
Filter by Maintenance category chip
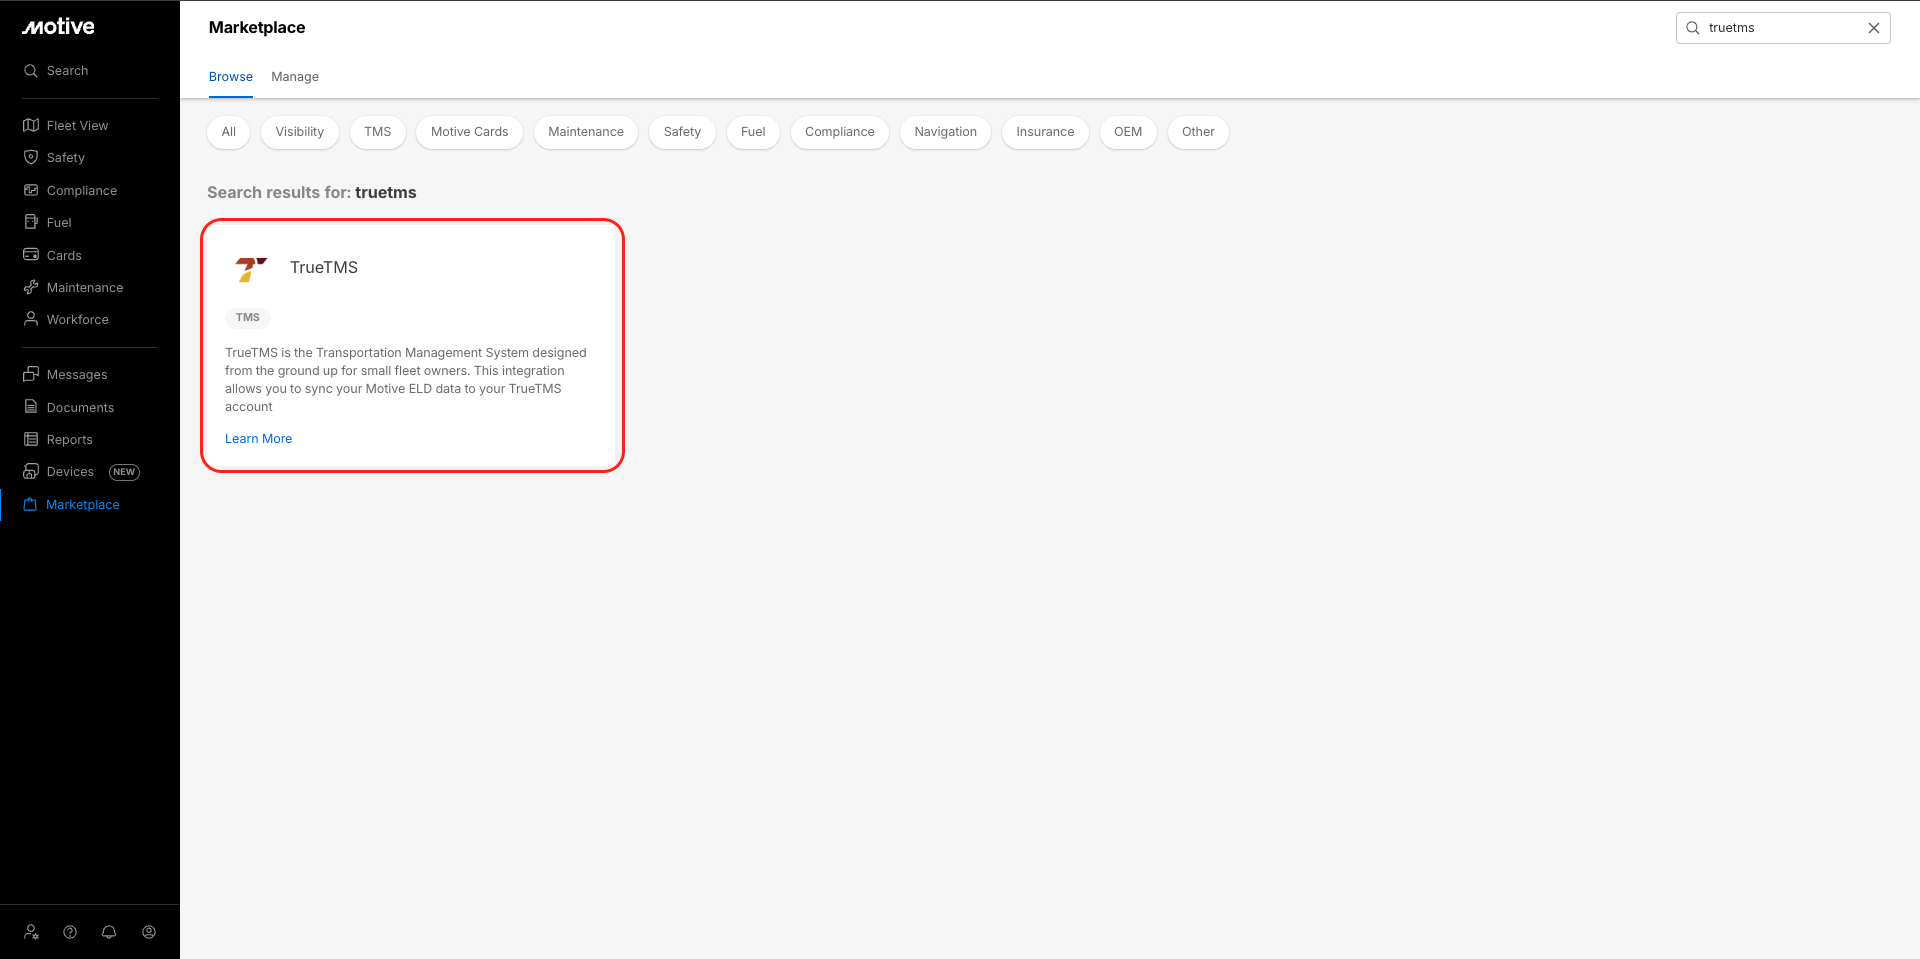pyautogui.click(x=586, y=132)
